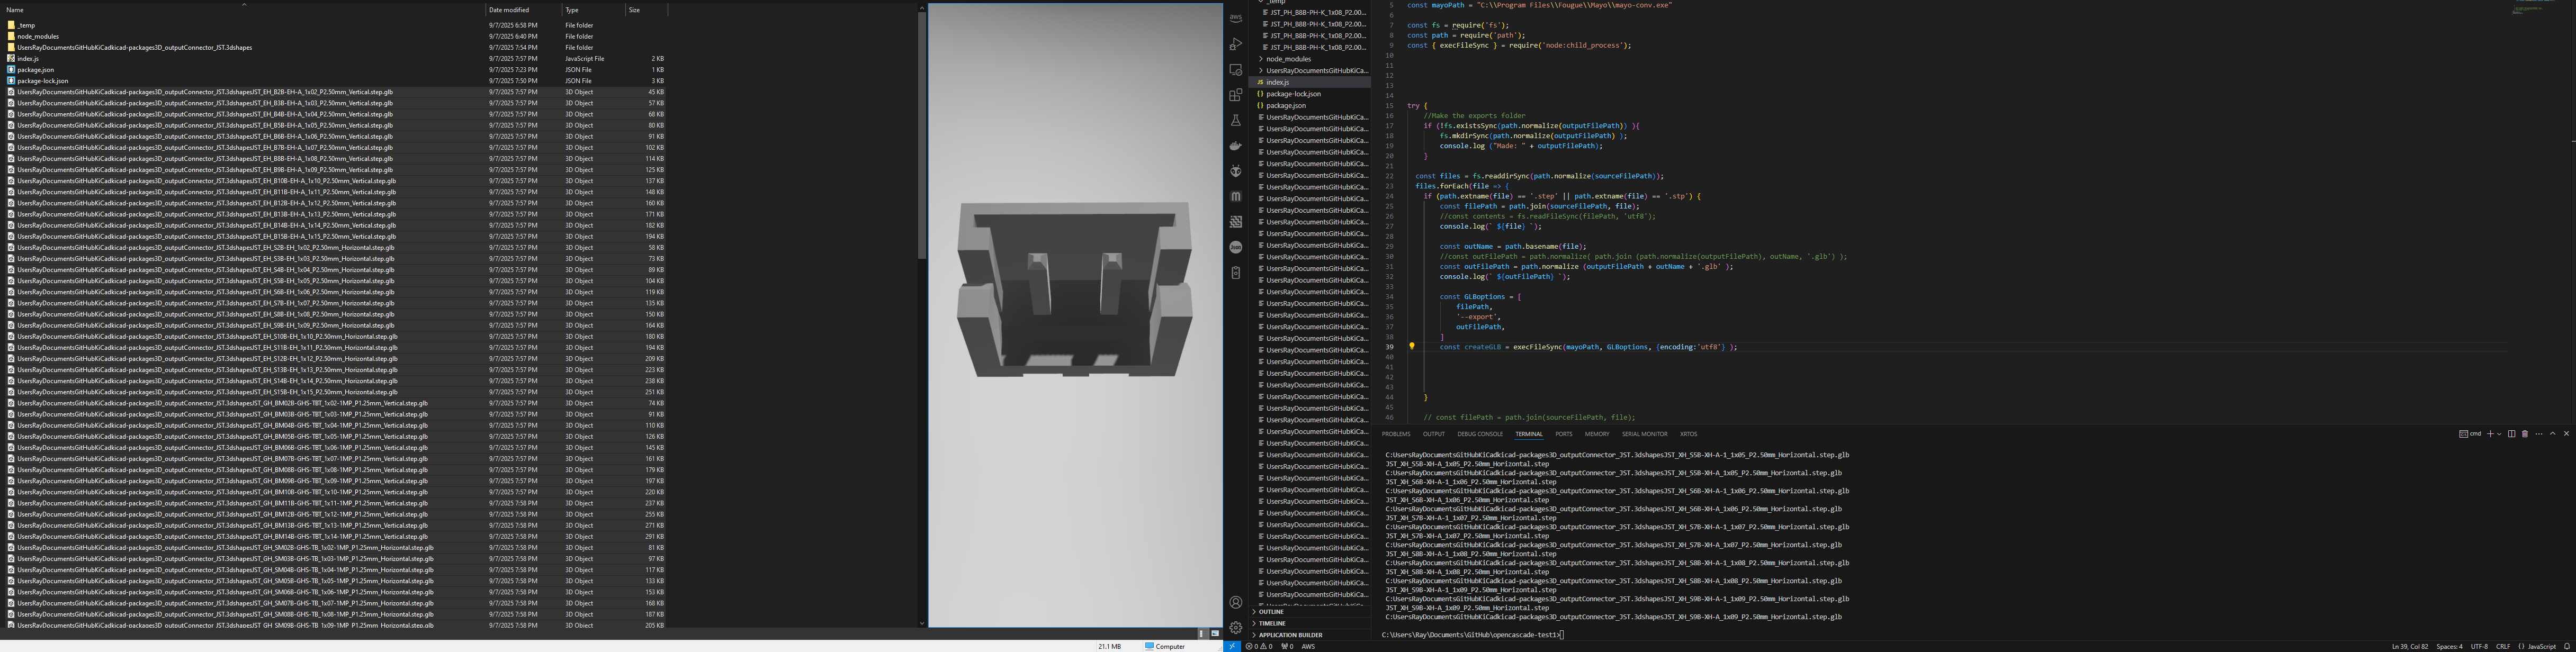Switch to the DEBUG CONSOLE tab
This screenshot has height=652, width=2576.
click(x=1479, y=434)
